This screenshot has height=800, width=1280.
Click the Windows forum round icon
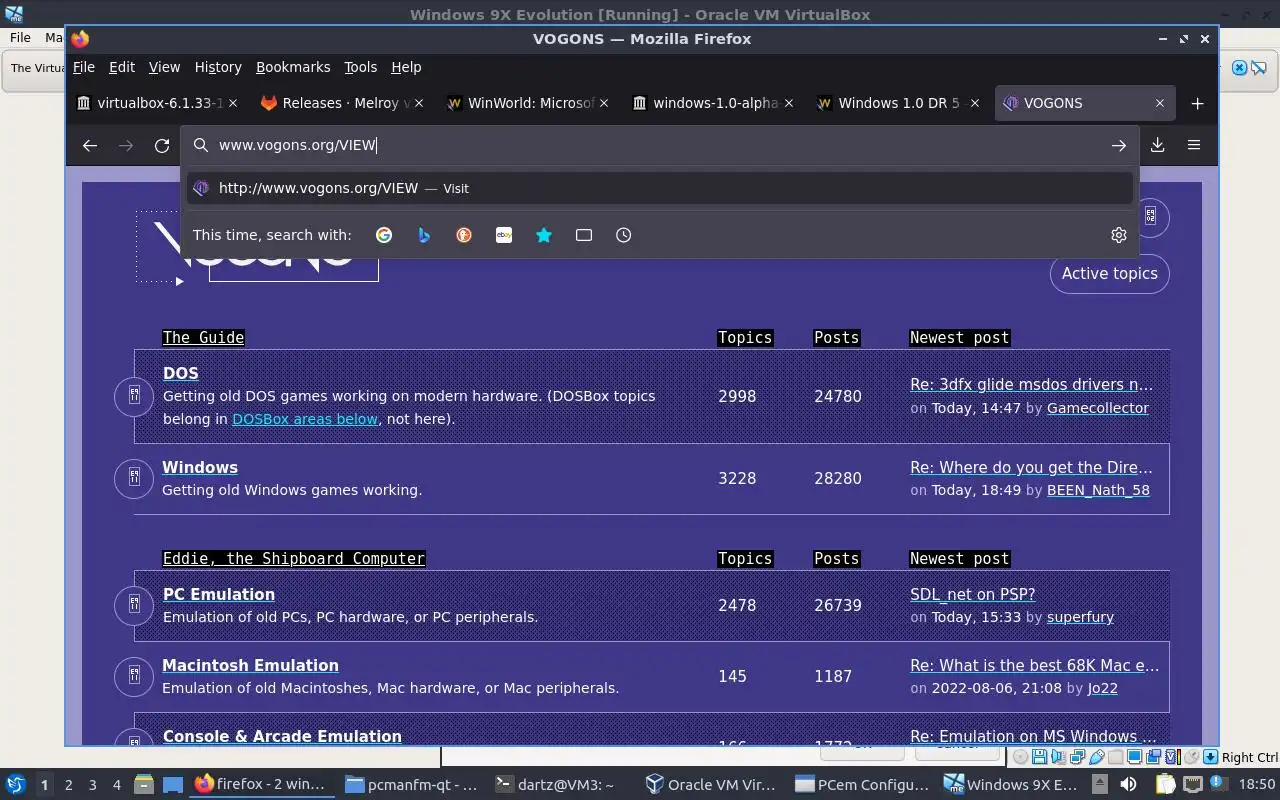(134, 479)
